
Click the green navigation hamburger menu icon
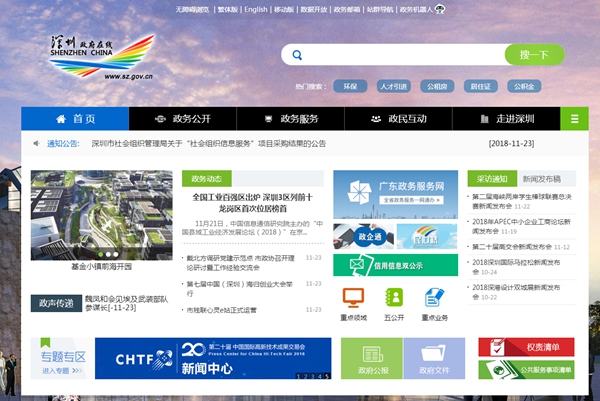click(574, 119)
